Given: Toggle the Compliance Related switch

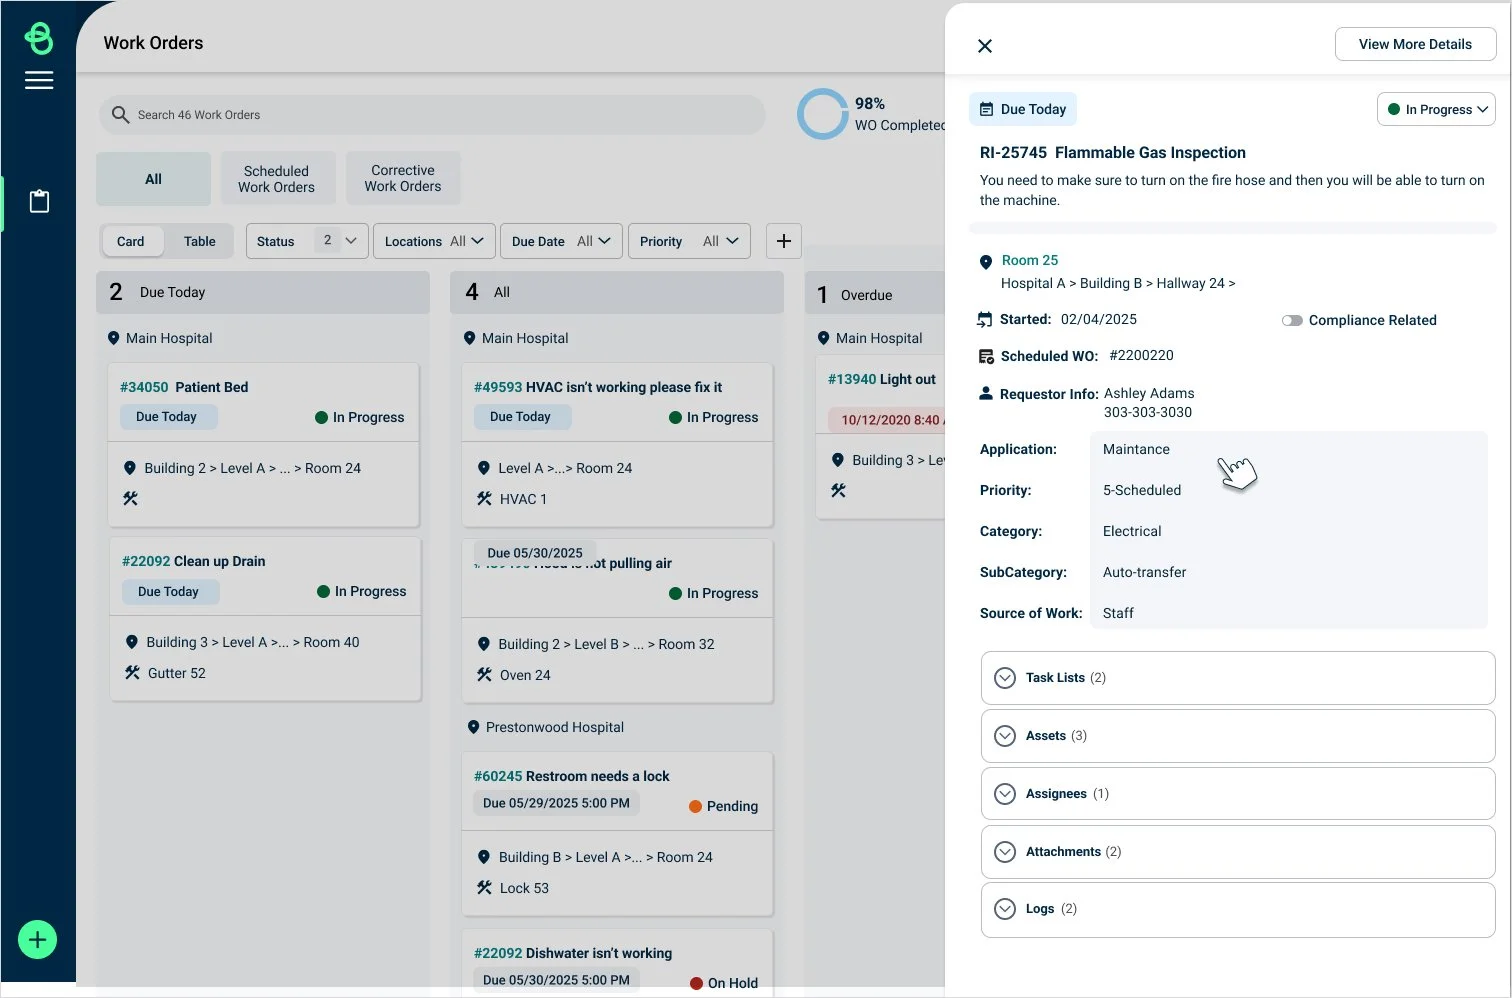Looking at the screenshot, I should click(x=1292, y=321).
